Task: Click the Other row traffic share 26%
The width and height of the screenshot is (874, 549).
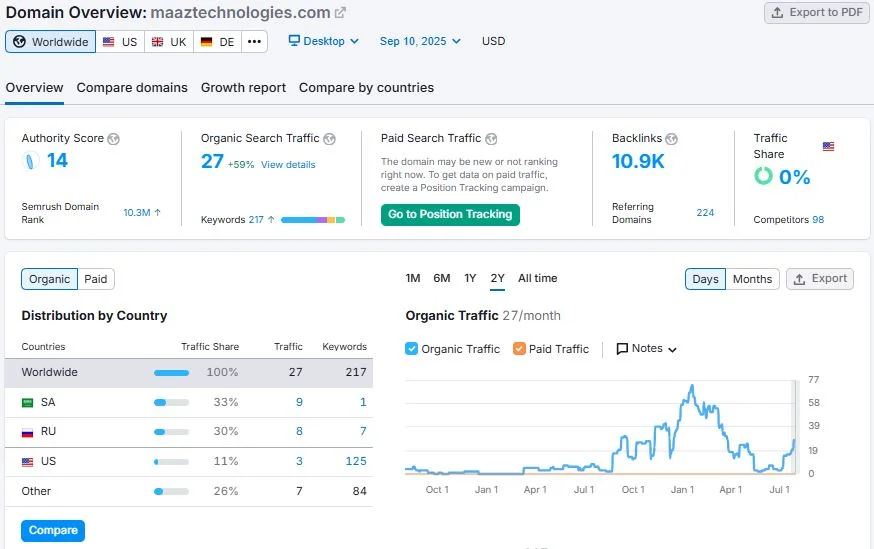Action: pyautogui.click(x=226, y=492)
